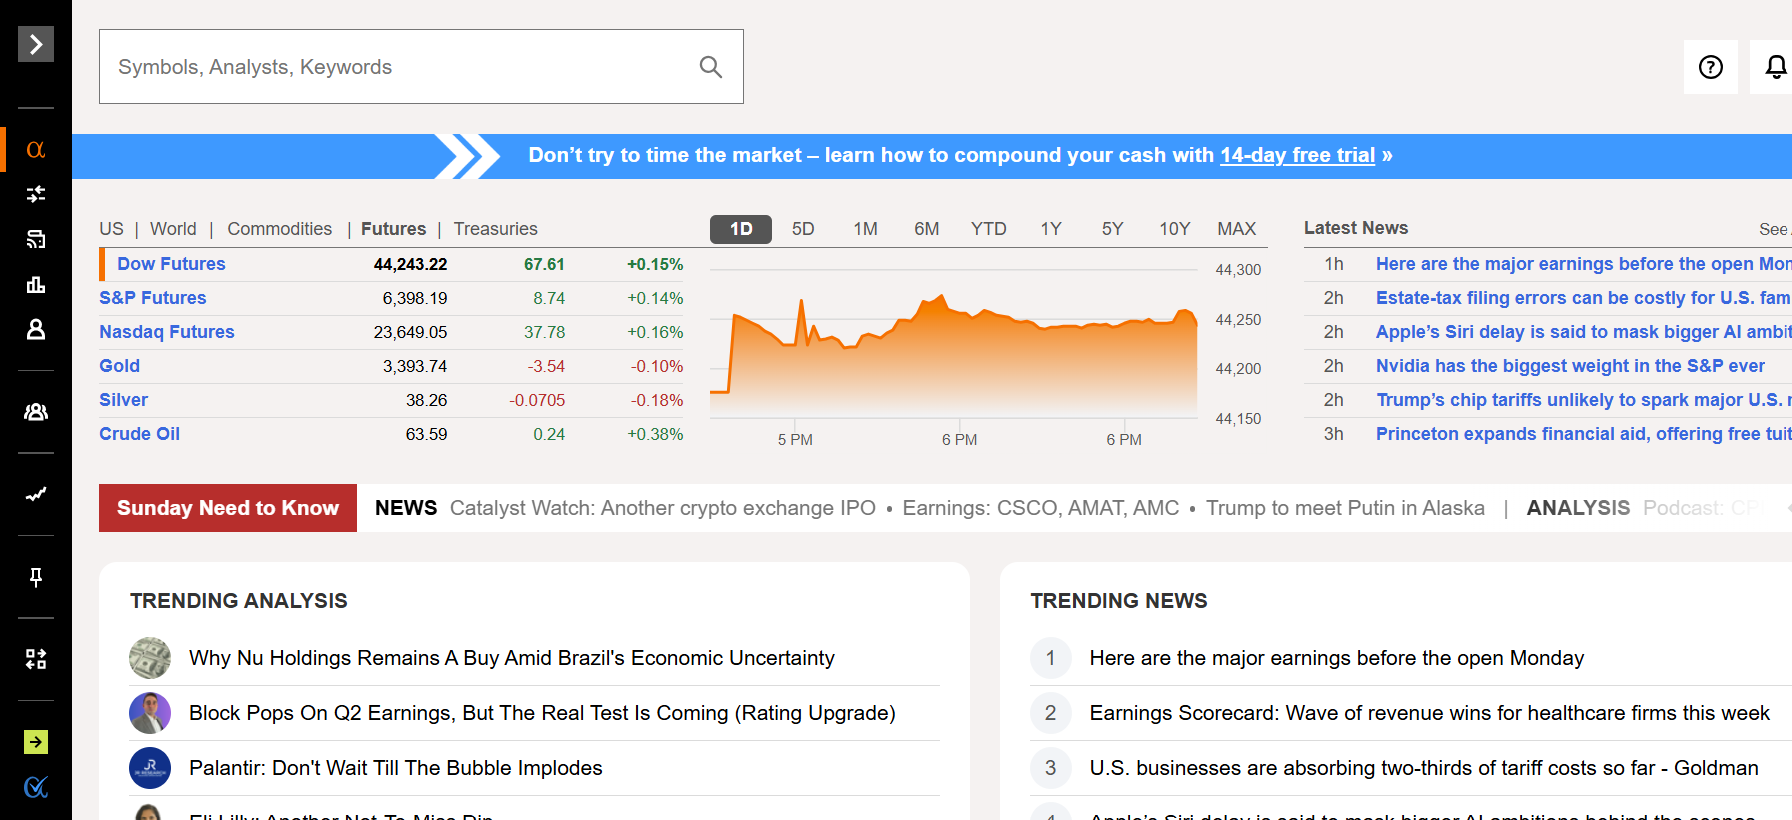Screen dimensions: 1792x820
Task: Open Nasdaq Futures quote
Action: click(166, 332)
